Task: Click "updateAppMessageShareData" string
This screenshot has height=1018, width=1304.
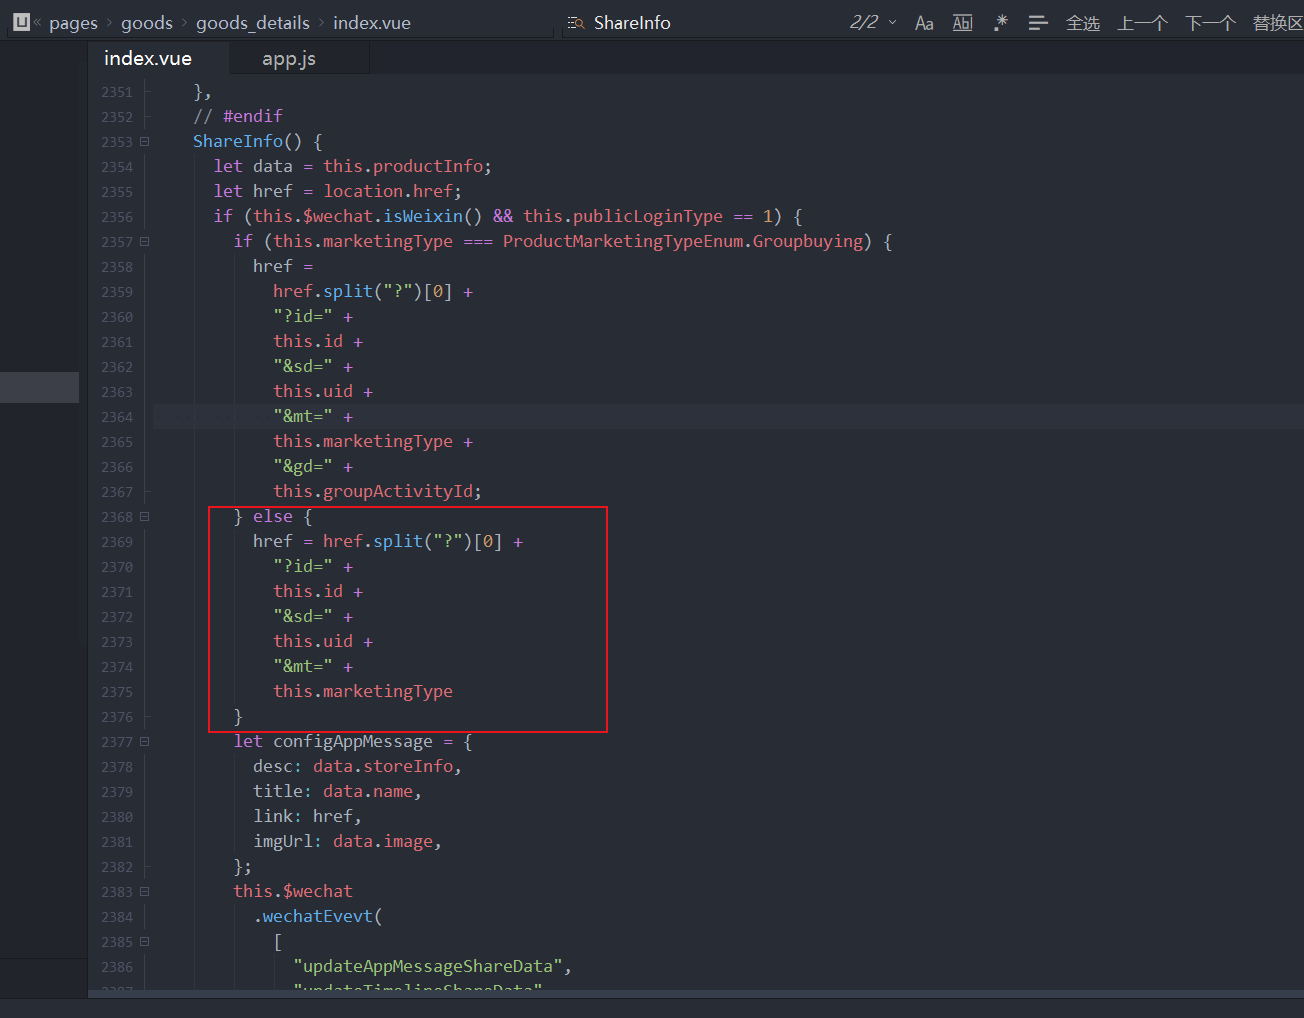Action: (428, 966)
